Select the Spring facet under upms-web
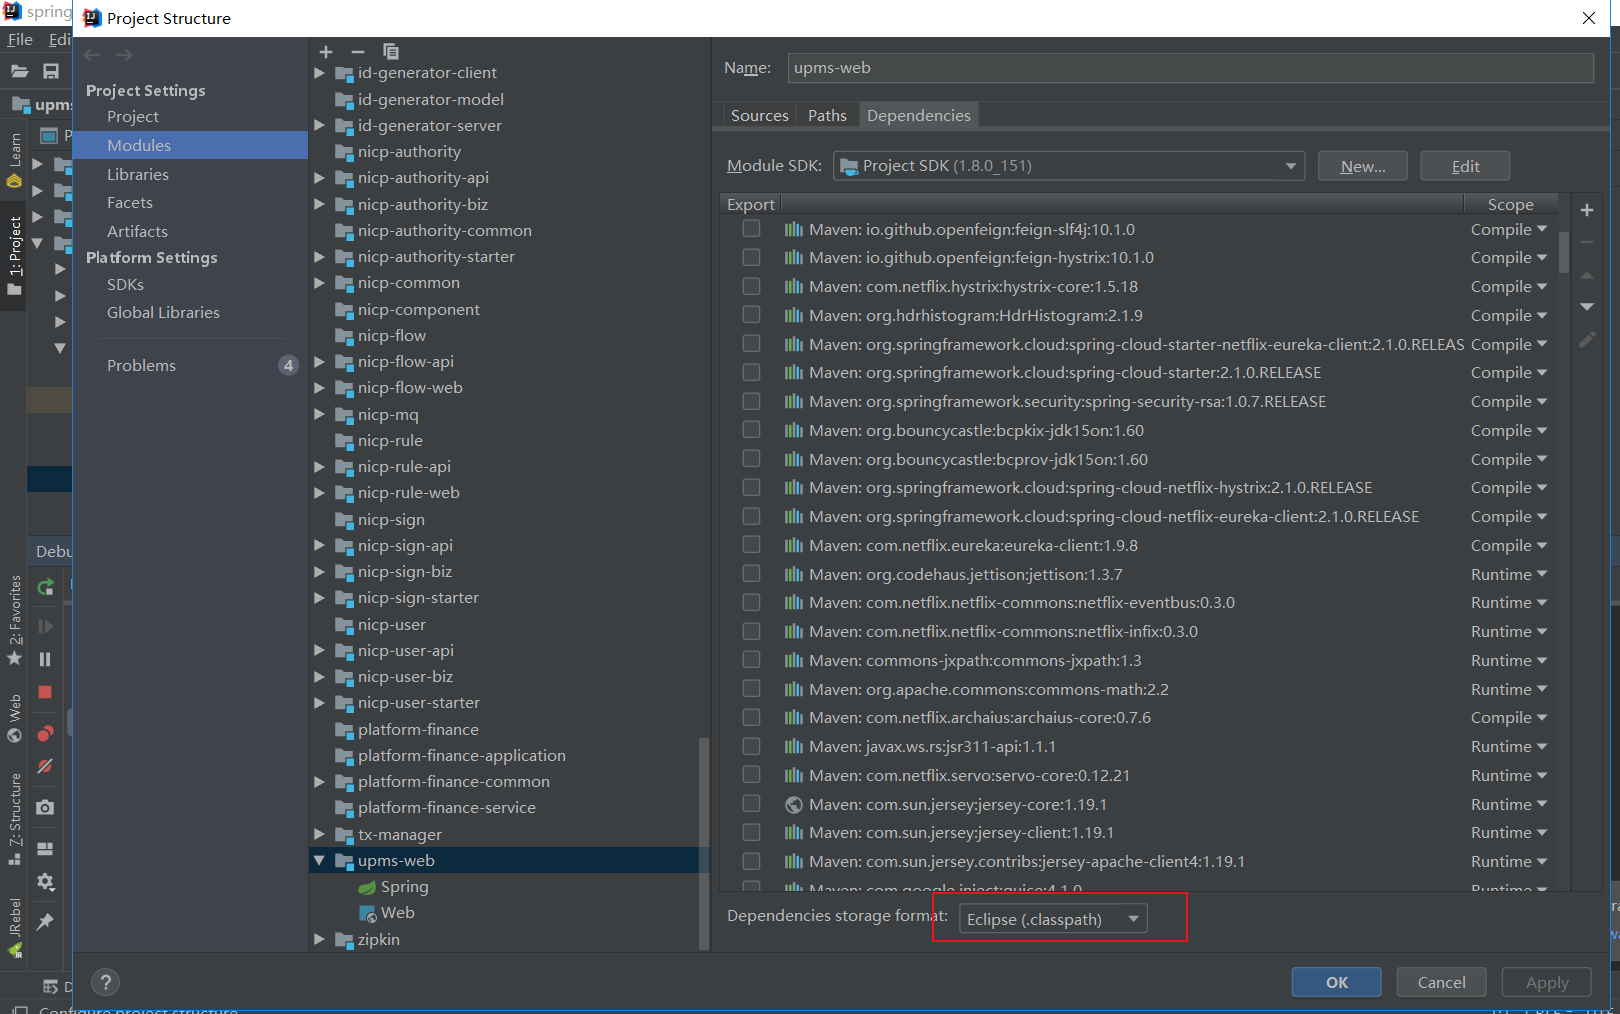This screenshot has width=1620, height=1014. [x=393, y=887]
